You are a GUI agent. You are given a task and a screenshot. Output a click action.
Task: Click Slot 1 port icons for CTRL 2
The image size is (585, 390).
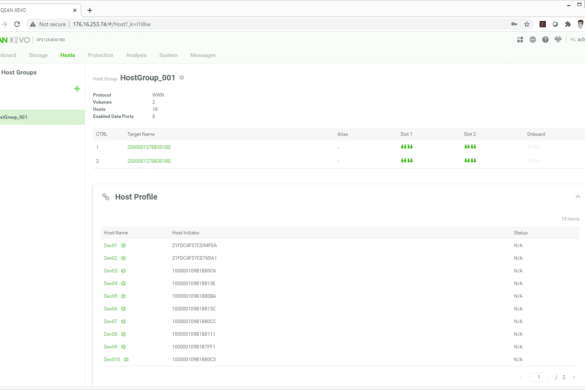click(407, 161)
